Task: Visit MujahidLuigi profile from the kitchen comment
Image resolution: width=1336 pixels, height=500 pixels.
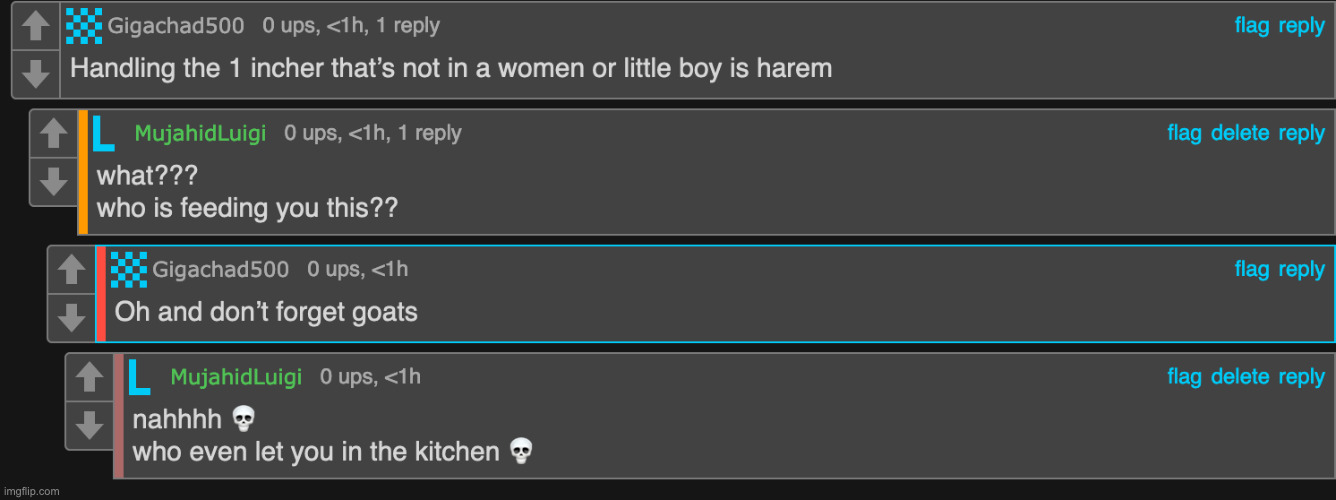Action: pos(236,377)
